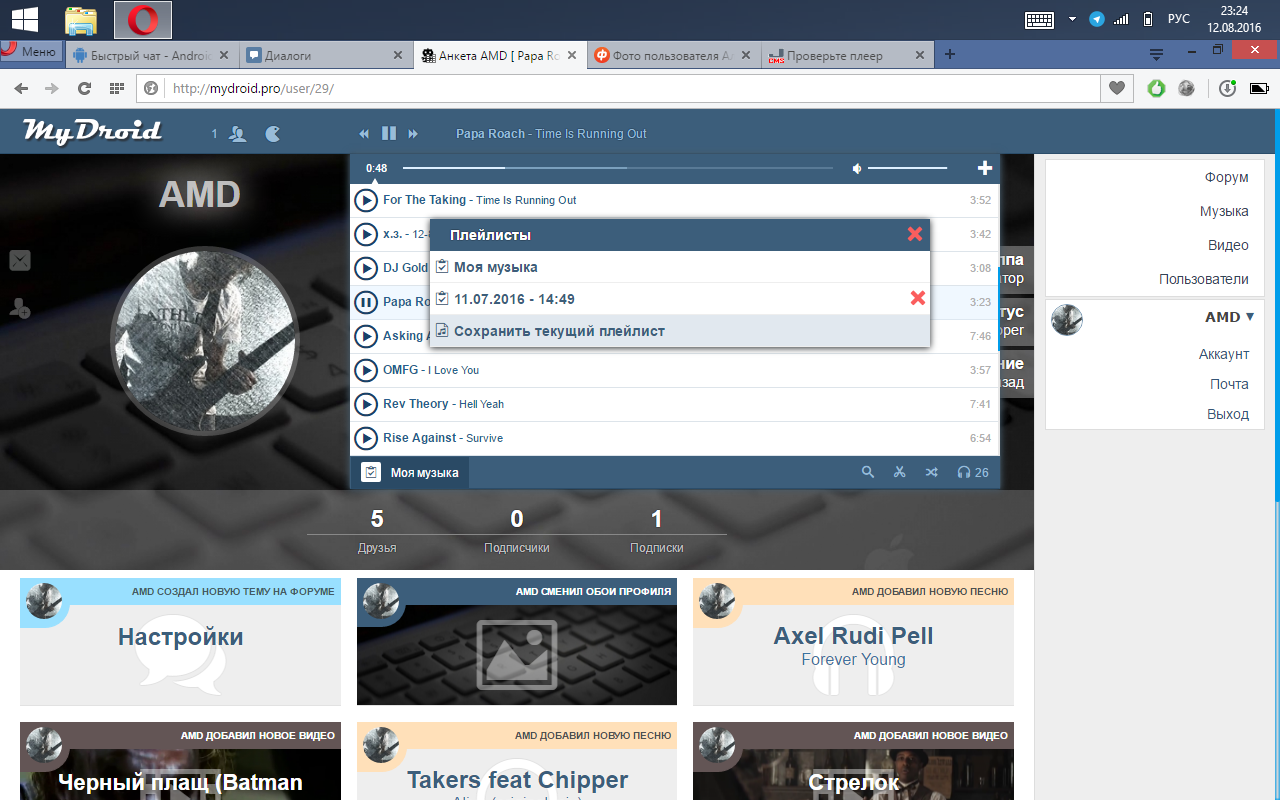Viewport: 1280px width, 800px height.
Task: Switch to the Проверьте плеер tab
Action: (847, 56)
